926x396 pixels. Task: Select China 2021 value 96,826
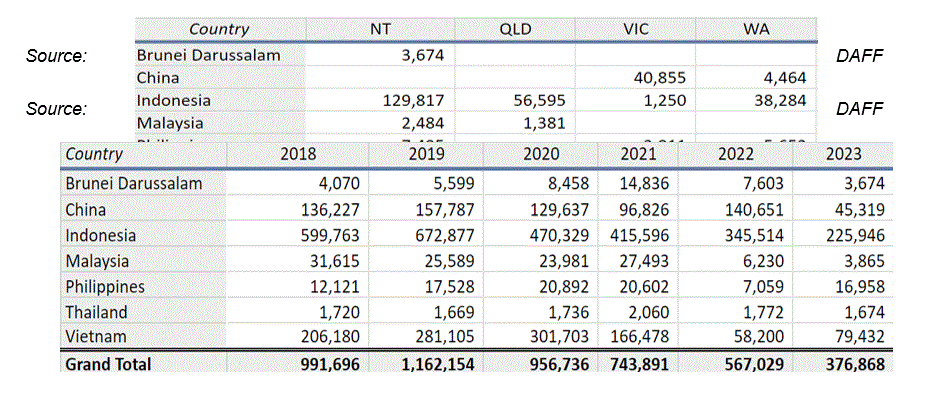(644, 210)
